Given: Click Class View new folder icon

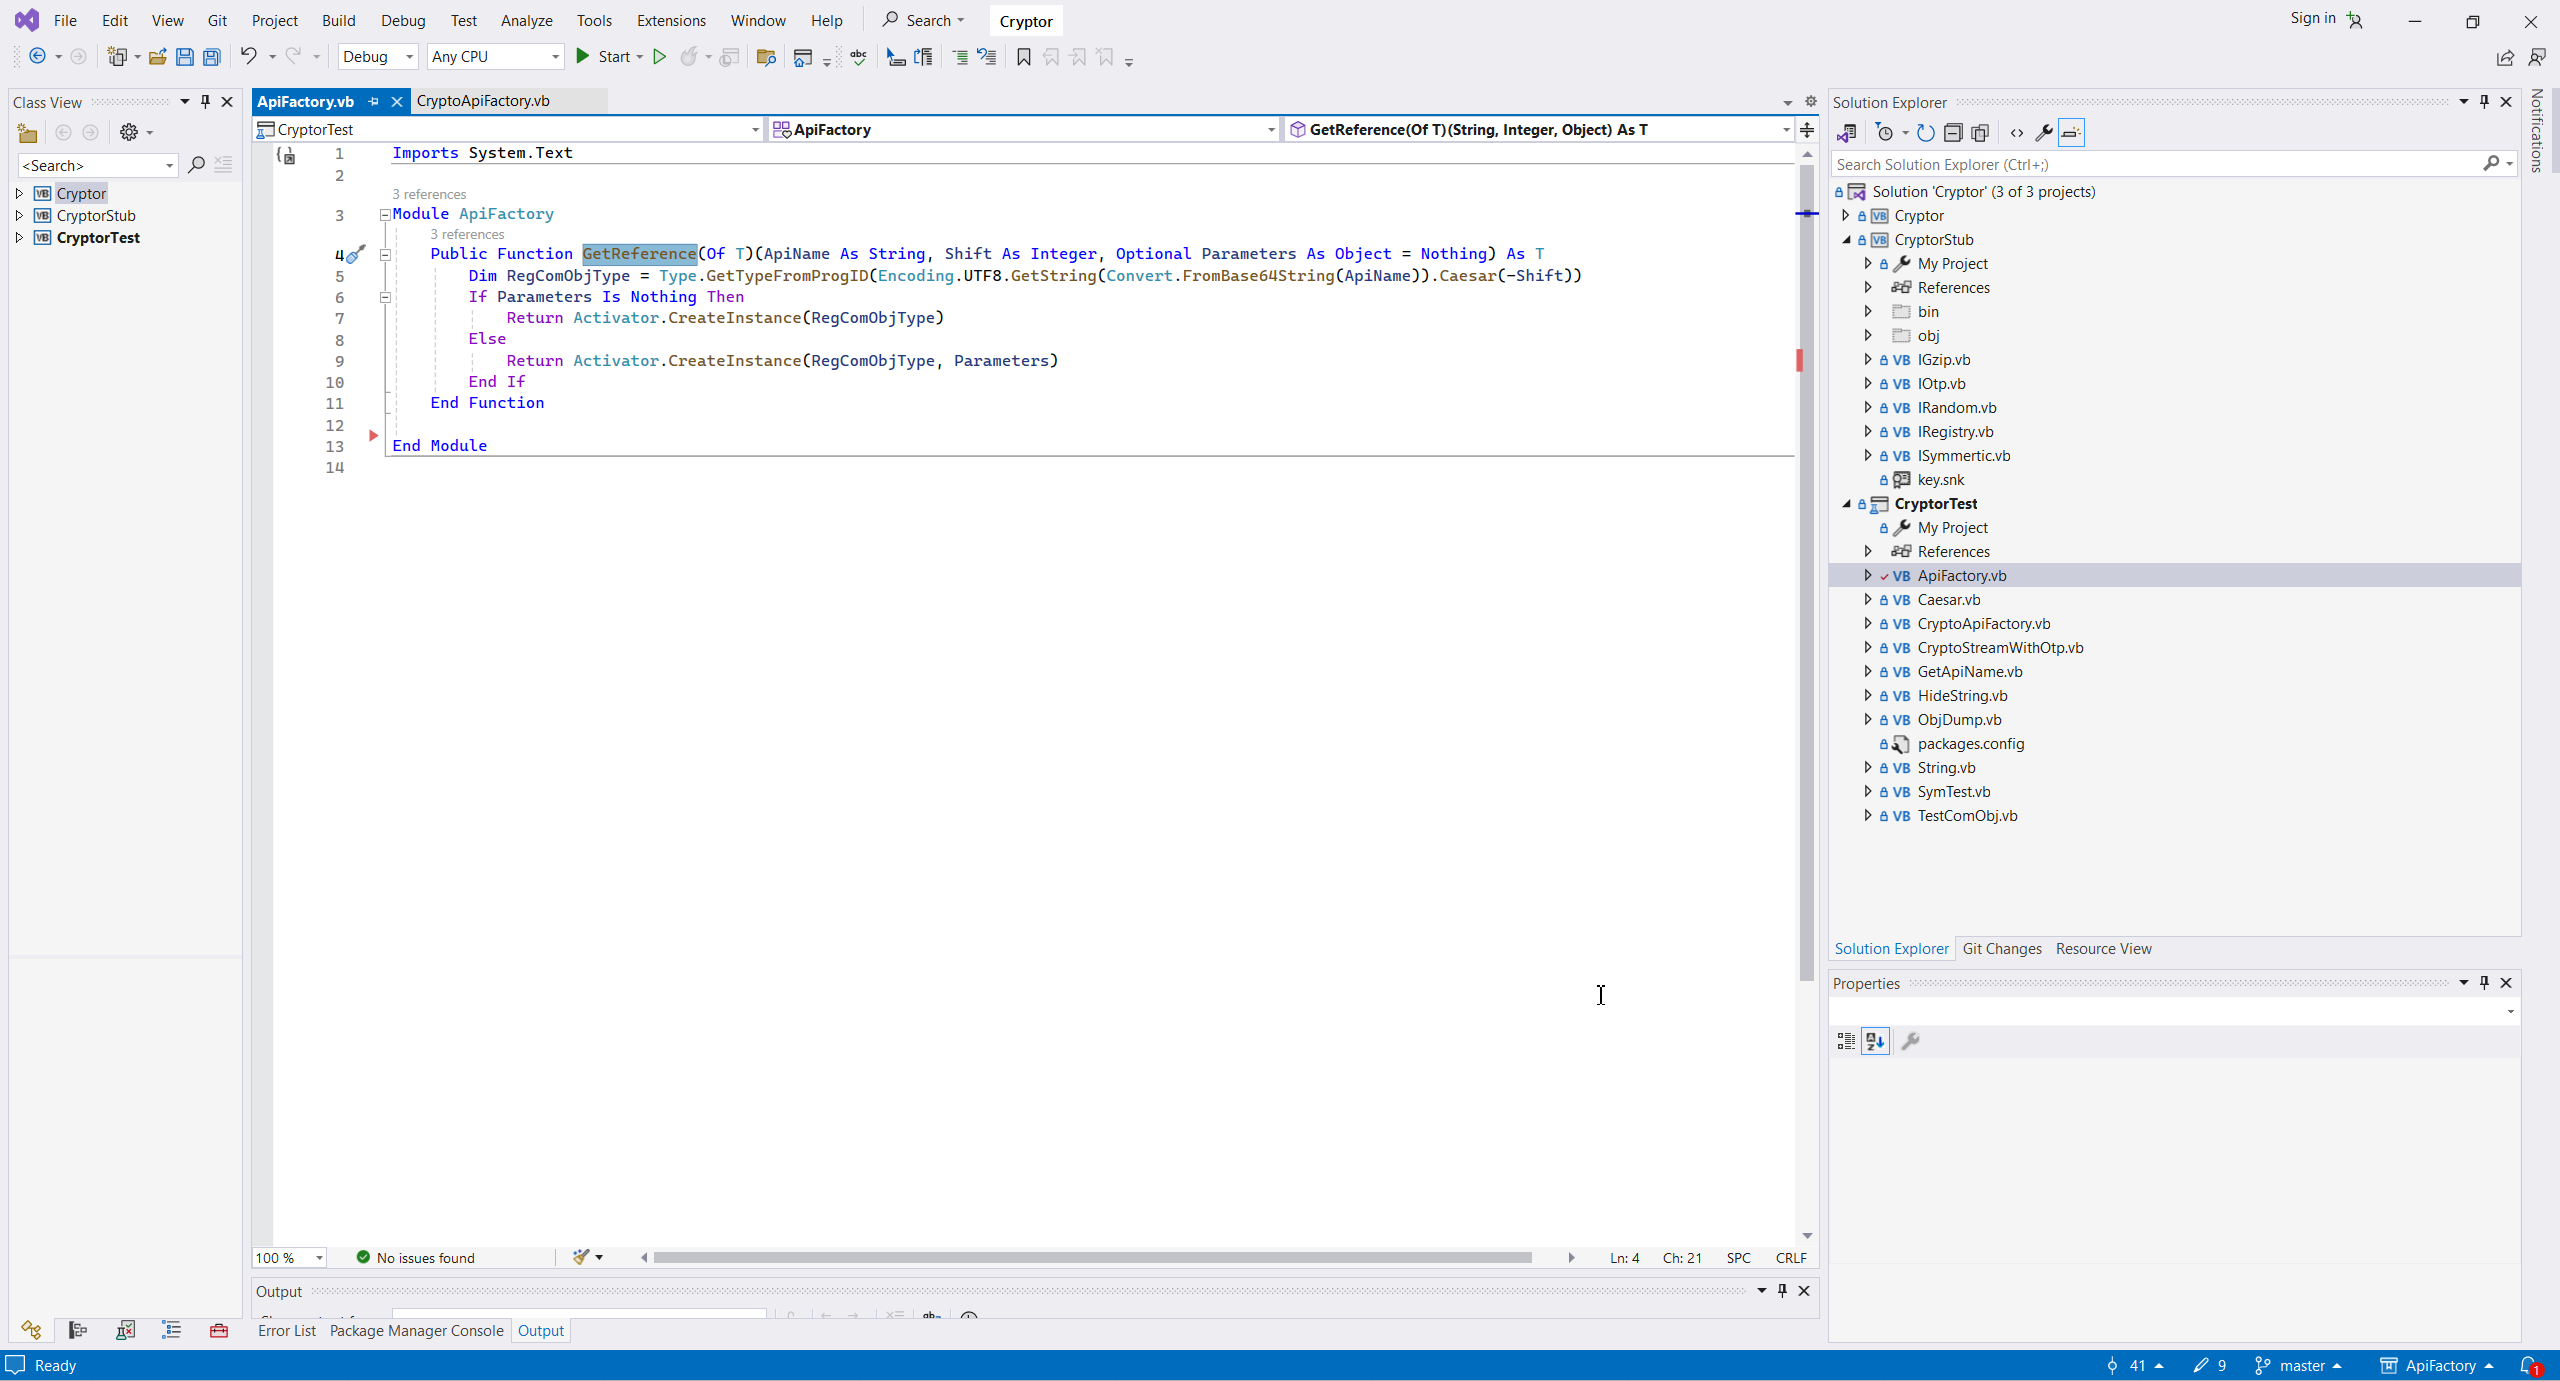Looking at the screenshot, I should [x=27, y=132].
